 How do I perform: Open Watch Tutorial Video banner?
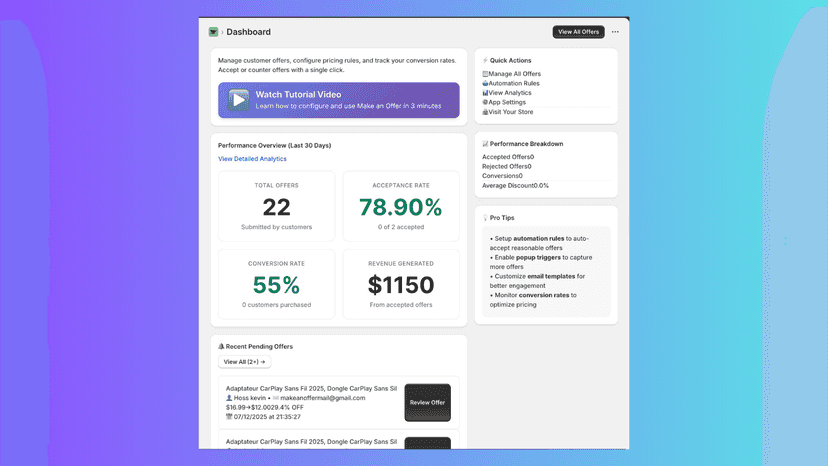coord(338,100)
